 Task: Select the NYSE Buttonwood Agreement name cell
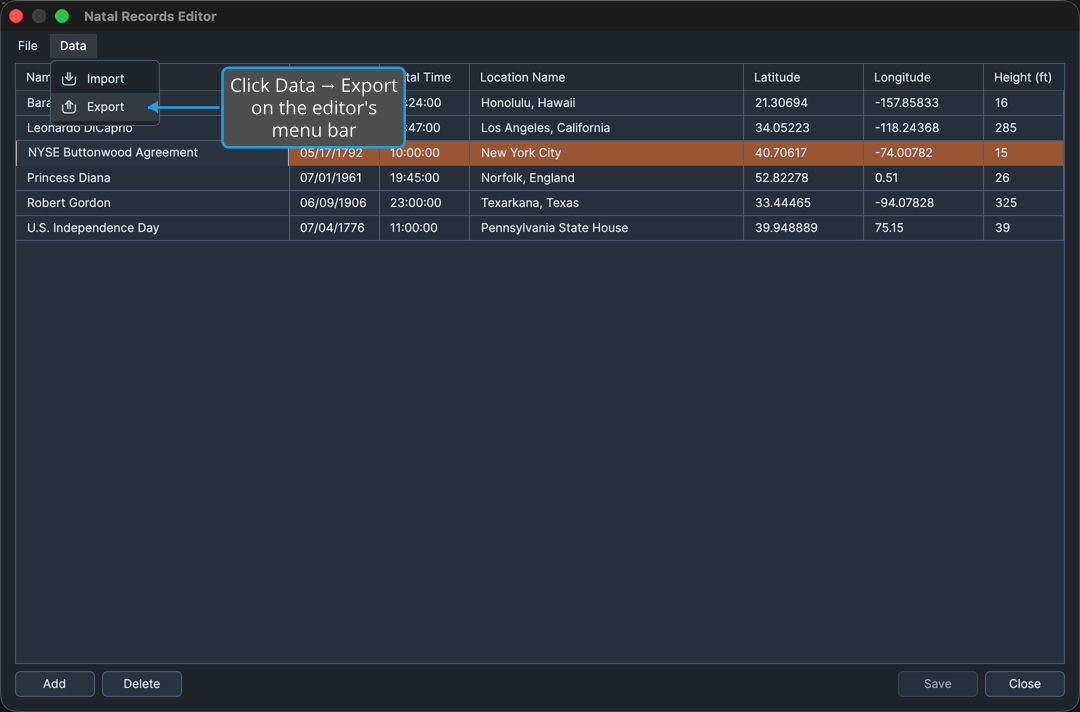coord(152,153)
